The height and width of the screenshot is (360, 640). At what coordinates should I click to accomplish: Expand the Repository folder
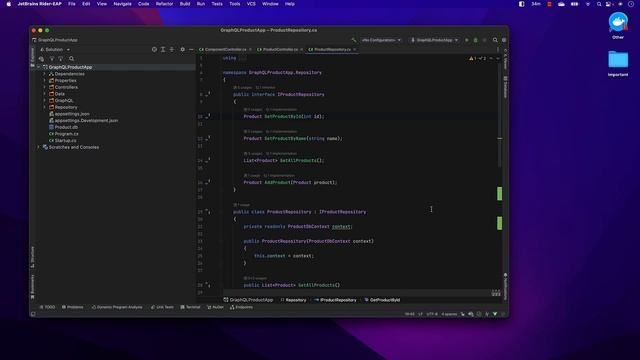tap(45, 107)
